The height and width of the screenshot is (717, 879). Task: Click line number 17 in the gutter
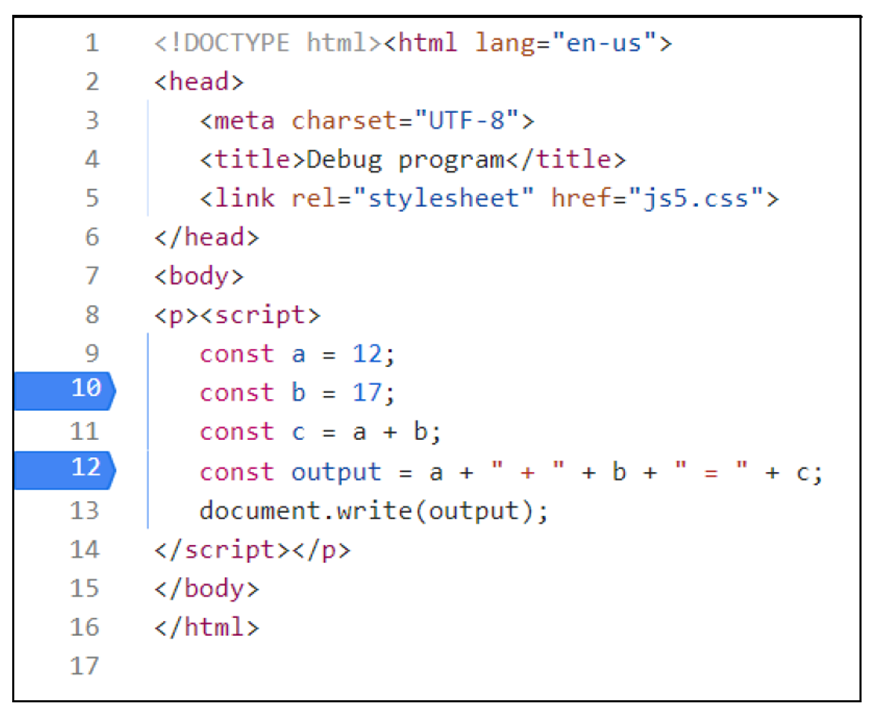[x=85, y=666]
